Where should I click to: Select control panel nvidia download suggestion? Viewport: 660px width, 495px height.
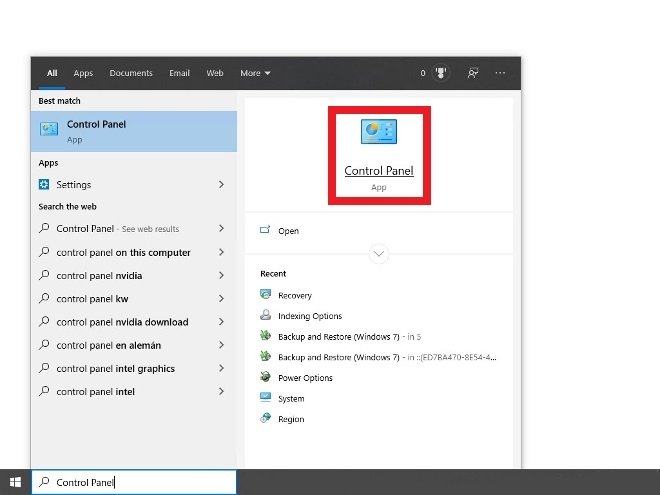(134, 322)
